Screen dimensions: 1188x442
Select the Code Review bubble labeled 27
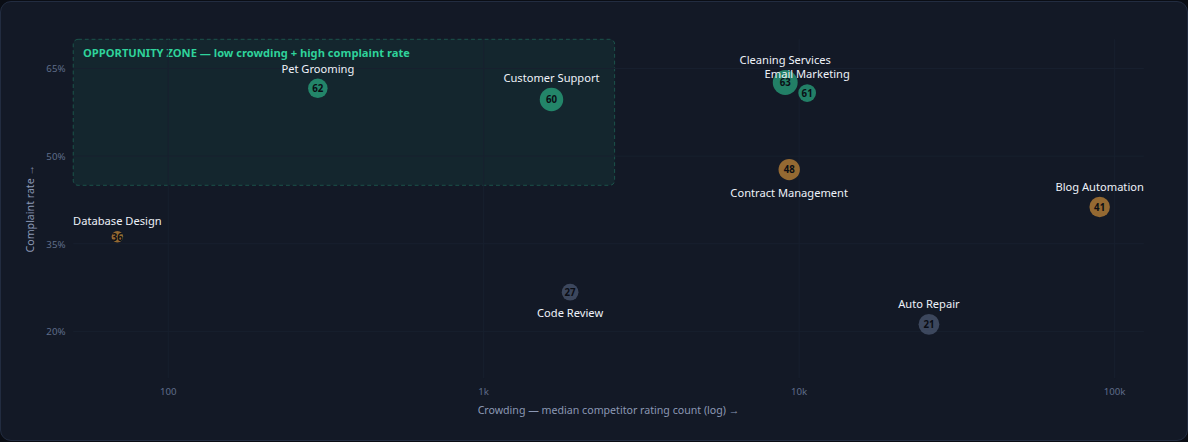pyautogui.click(x=570, y=292)
